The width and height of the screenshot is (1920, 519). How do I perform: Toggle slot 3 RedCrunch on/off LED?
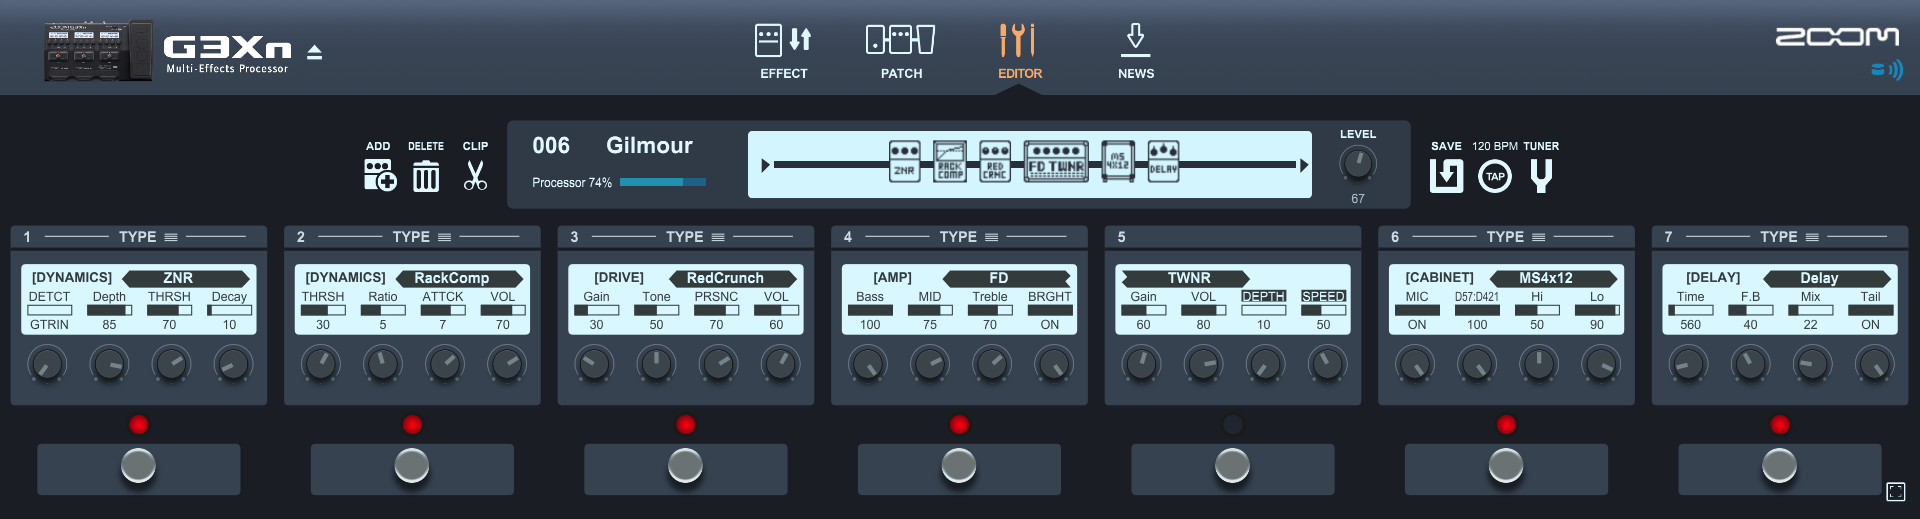point(686,425)
